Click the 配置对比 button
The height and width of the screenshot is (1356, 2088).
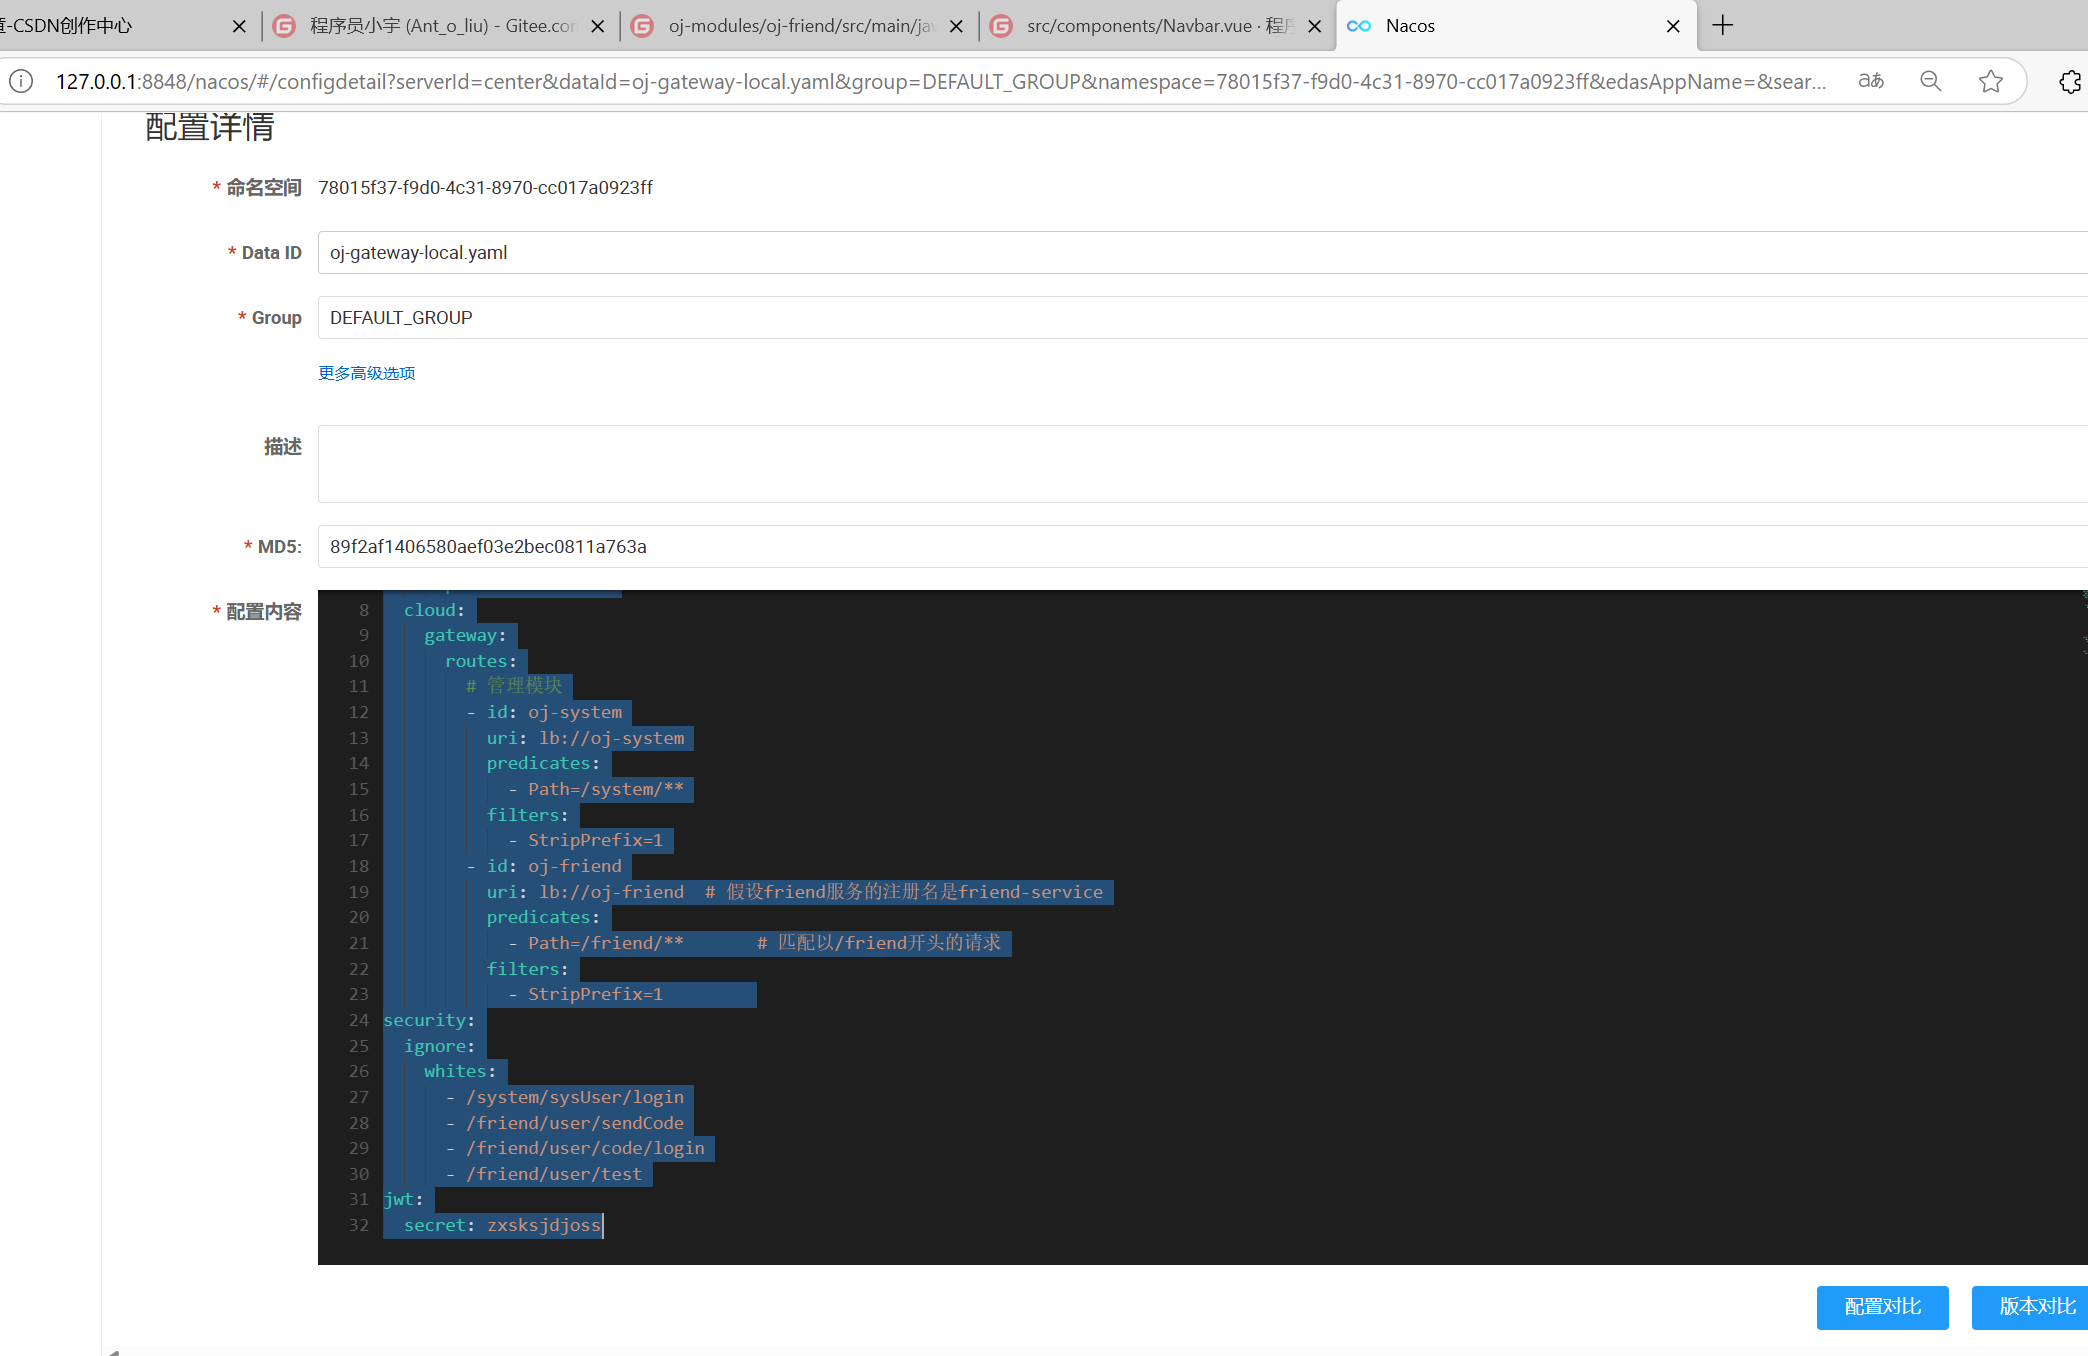point(1882,1307)
